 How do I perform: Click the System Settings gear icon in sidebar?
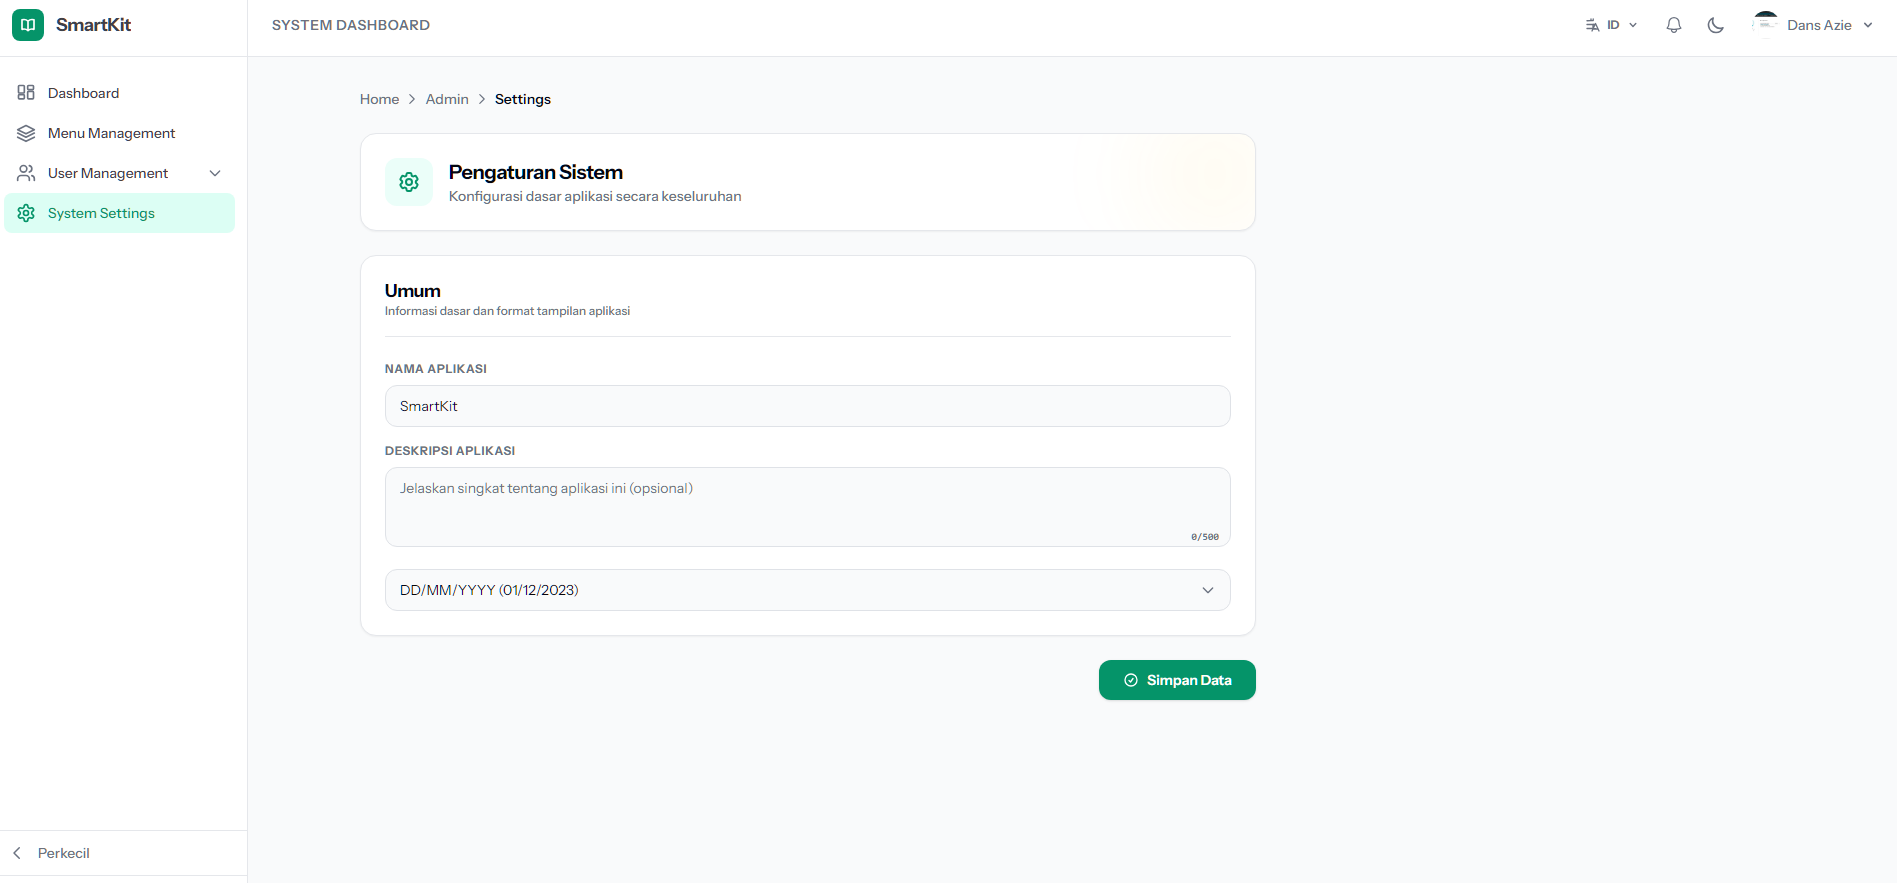tap(26, 213)
